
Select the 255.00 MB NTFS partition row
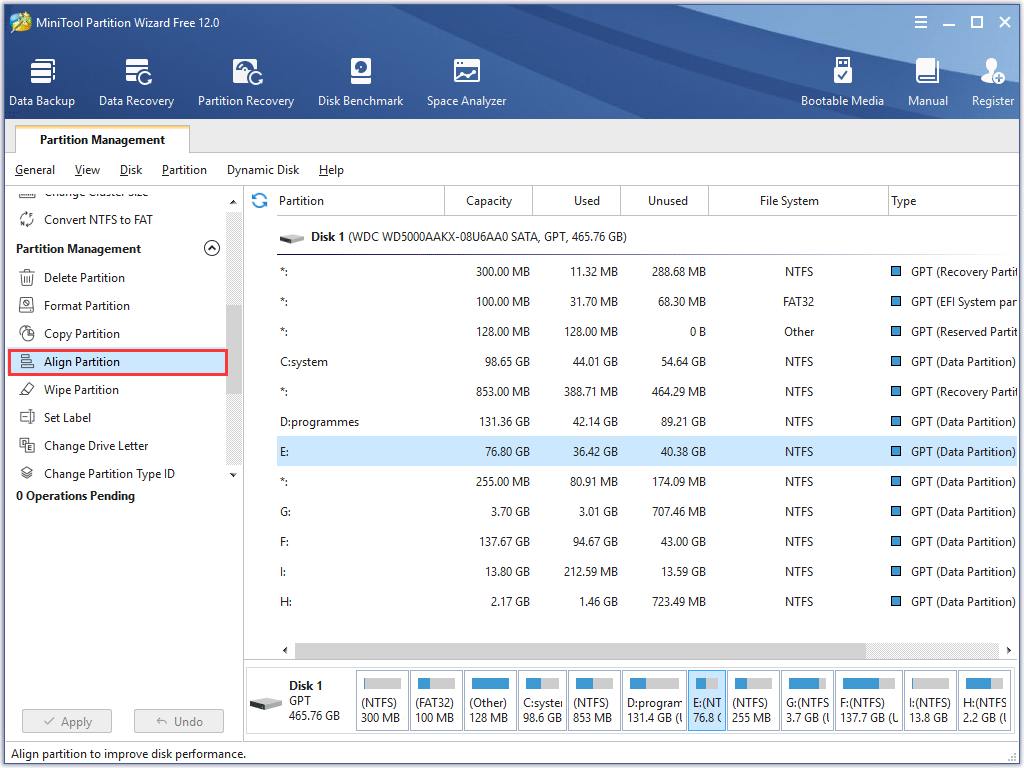[647, 482]
